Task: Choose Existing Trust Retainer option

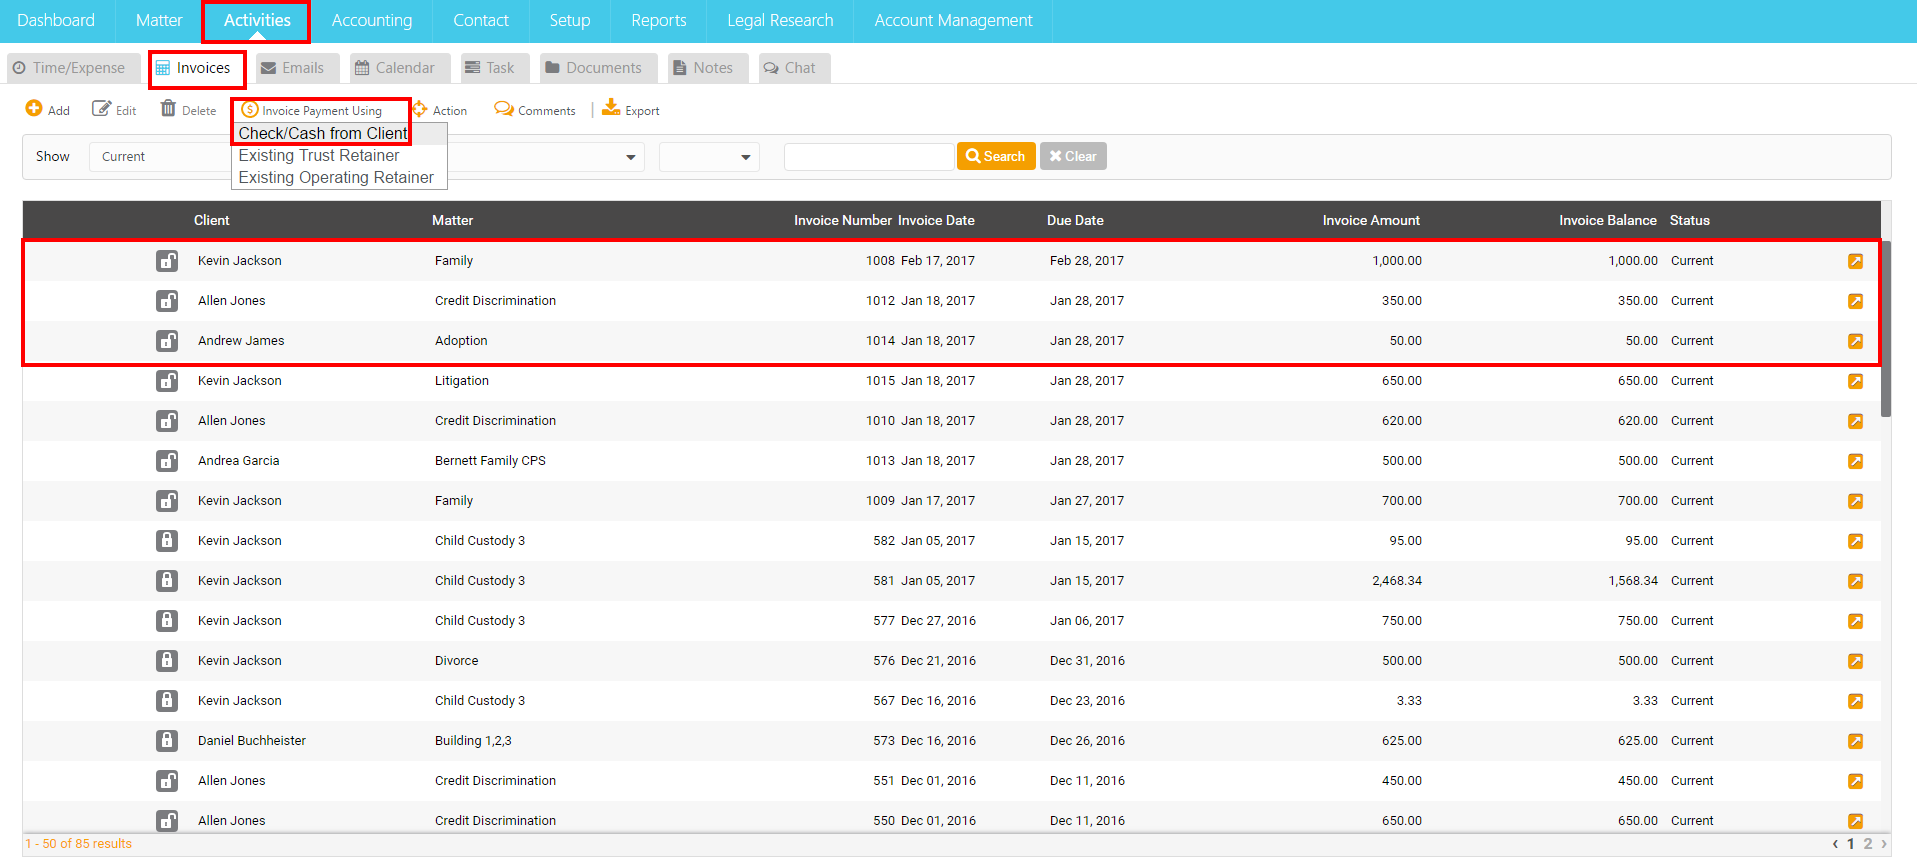Action: [319, 155]
